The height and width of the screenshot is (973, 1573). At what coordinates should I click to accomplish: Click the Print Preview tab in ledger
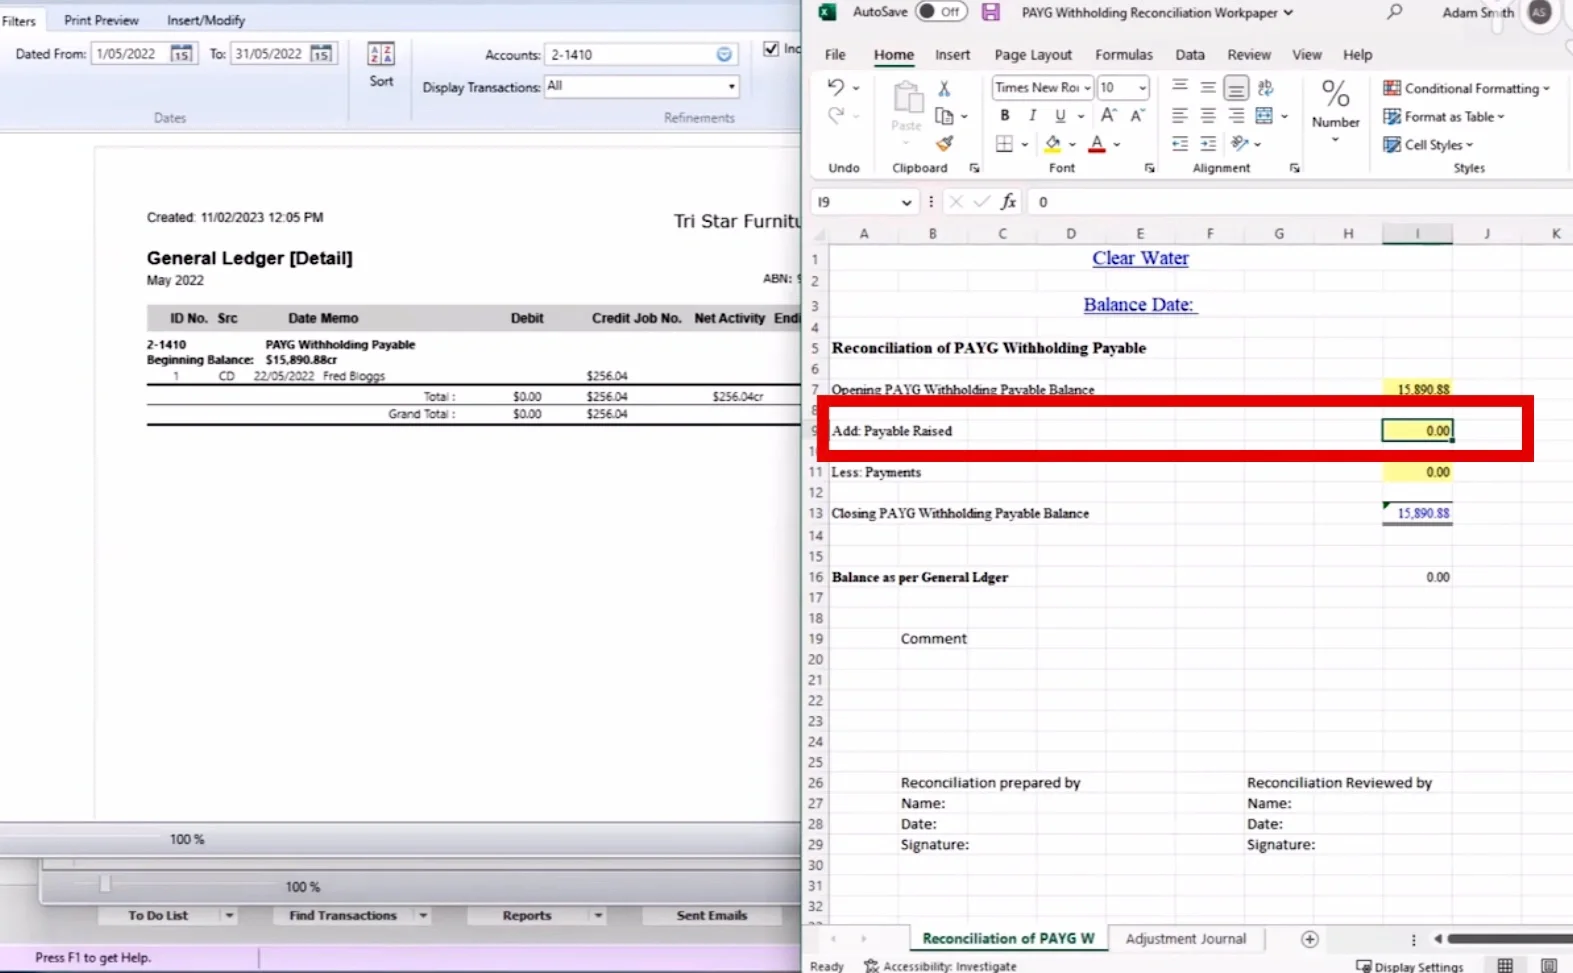point(101,20)
